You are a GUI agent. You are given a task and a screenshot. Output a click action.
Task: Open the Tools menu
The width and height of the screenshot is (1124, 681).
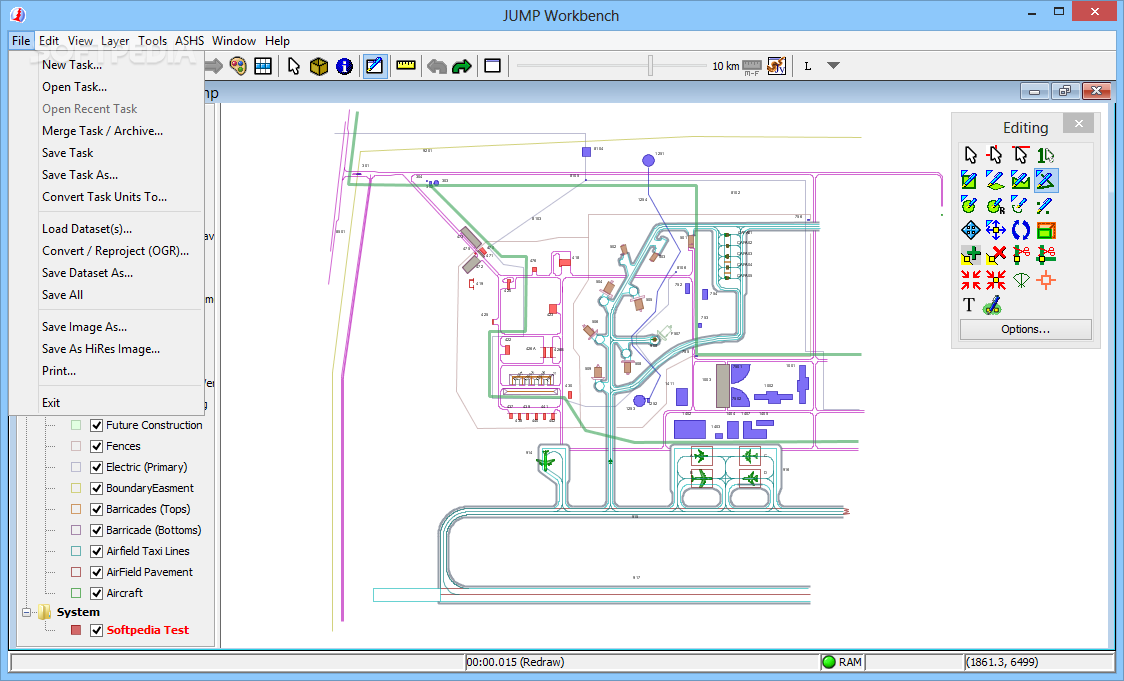[x=152, y=41]
